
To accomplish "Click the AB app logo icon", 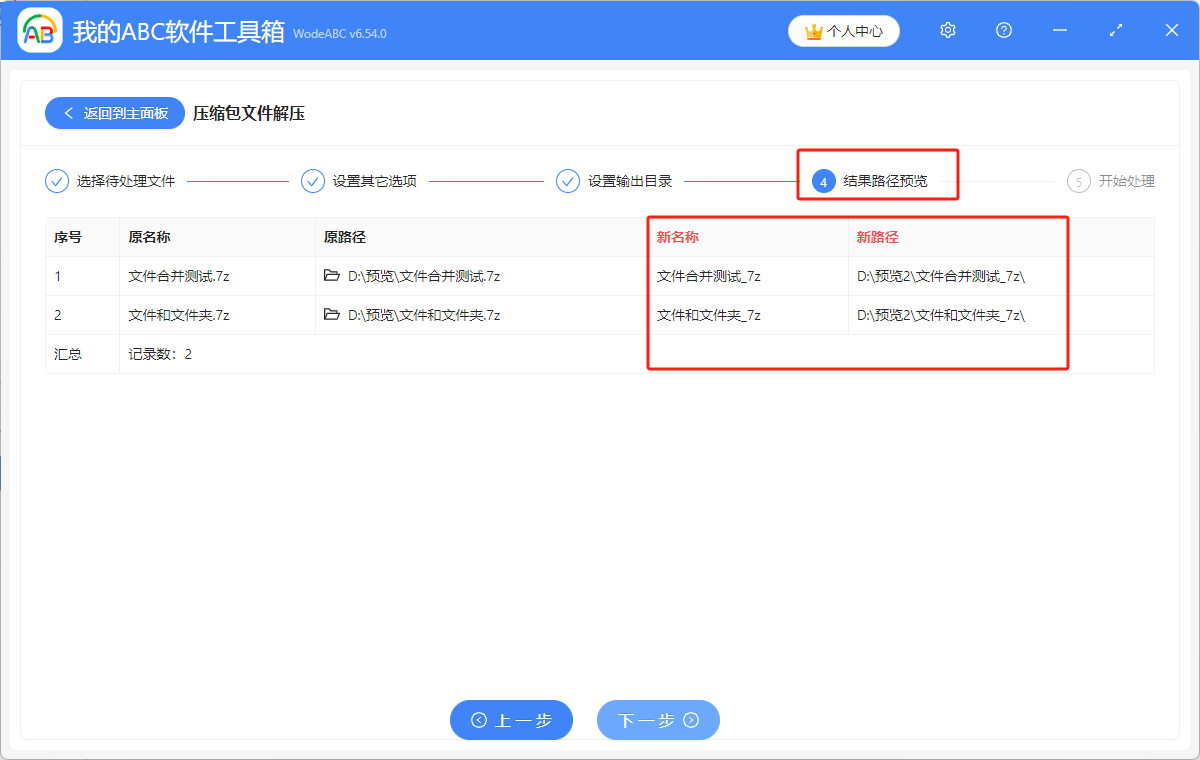I will [40, 30].
